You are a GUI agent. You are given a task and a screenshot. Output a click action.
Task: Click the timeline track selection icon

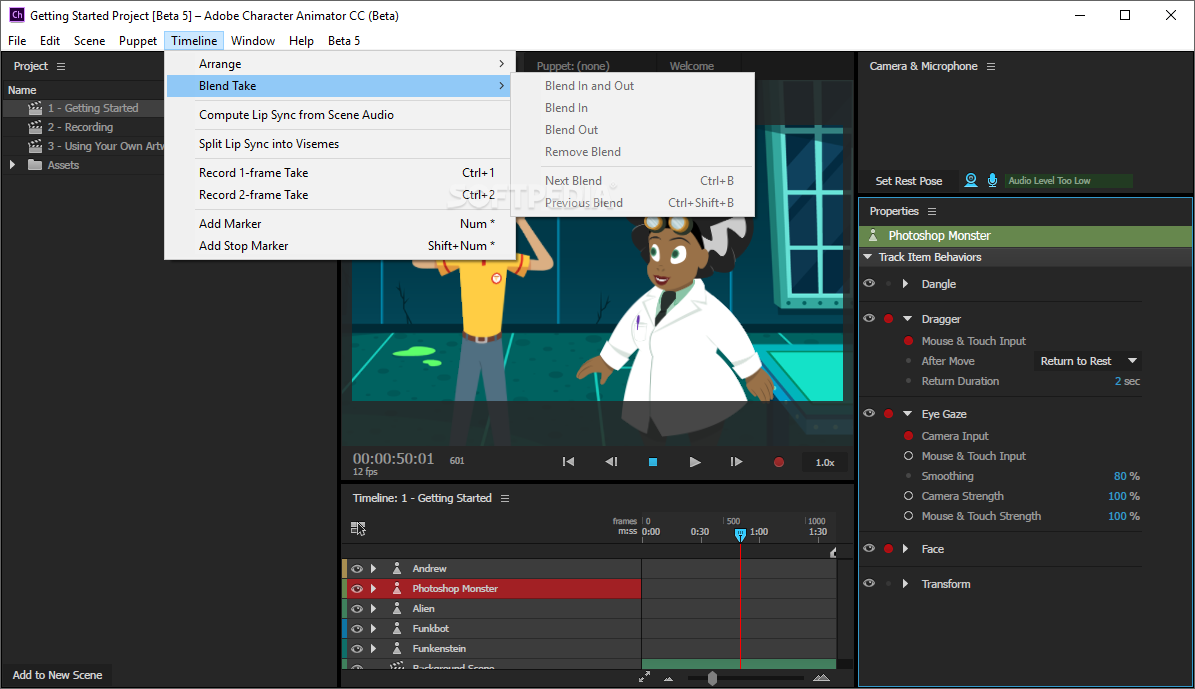point(358,528)
